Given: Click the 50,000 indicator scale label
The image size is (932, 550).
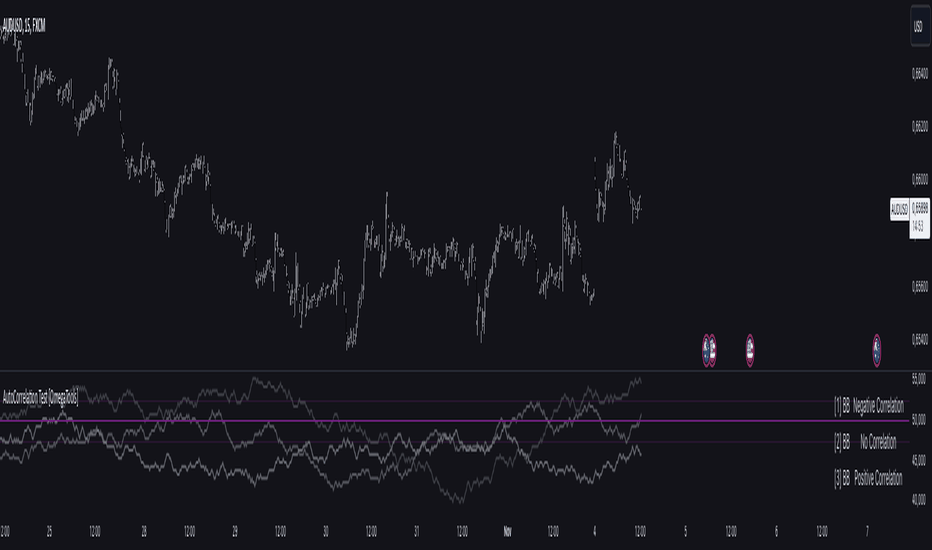Looking at the screenshot, I should (x=918, y=420).
